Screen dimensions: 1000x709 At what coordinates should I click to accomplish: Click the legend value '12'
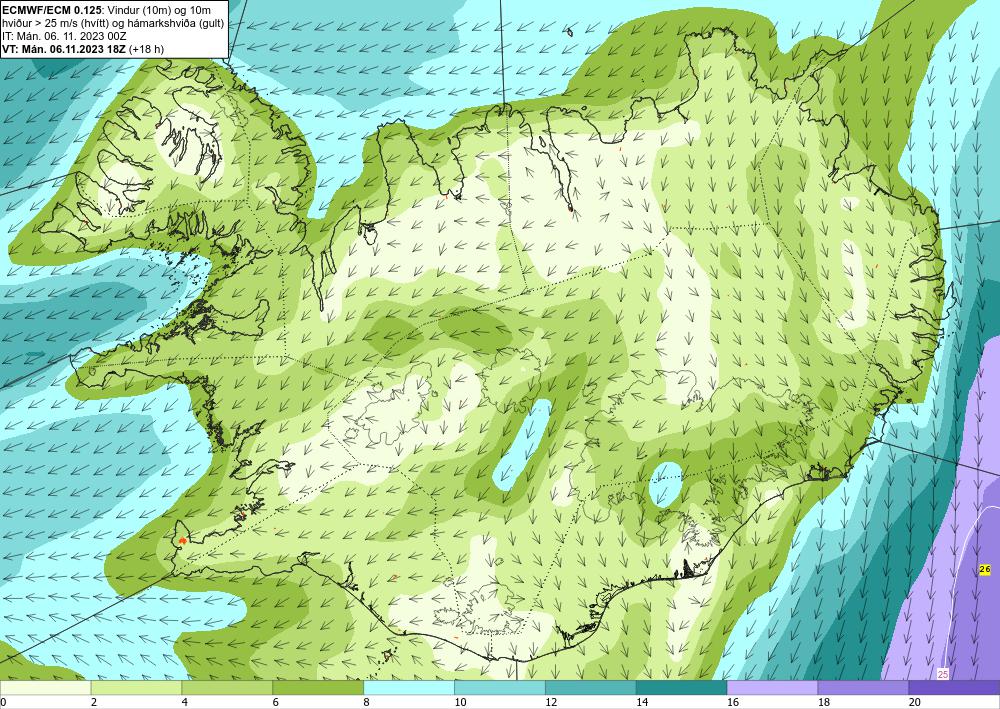click(551, 702)
